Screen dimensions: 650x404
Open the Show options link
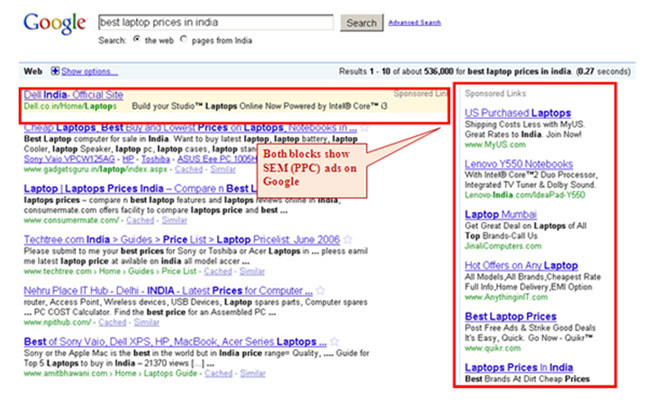point(90,72)
